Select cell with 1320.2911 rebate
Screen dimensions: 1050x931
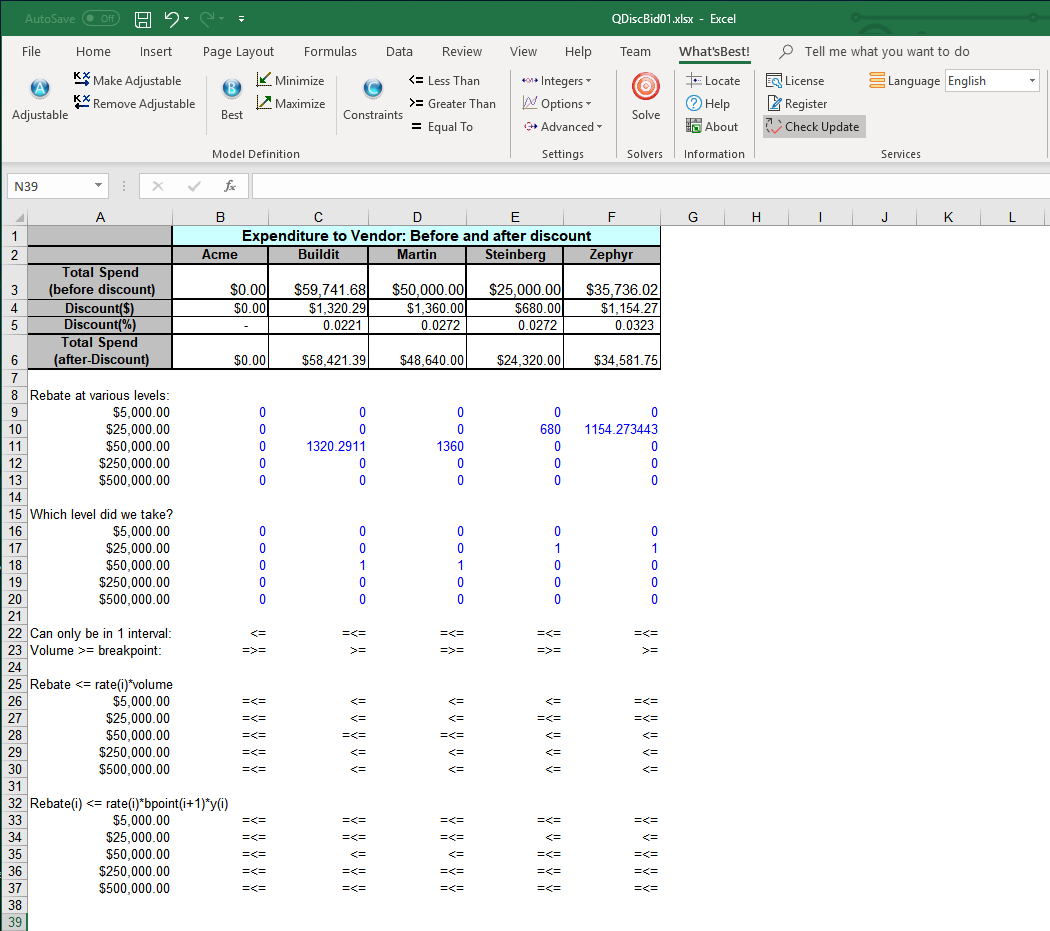coord(319,446)
